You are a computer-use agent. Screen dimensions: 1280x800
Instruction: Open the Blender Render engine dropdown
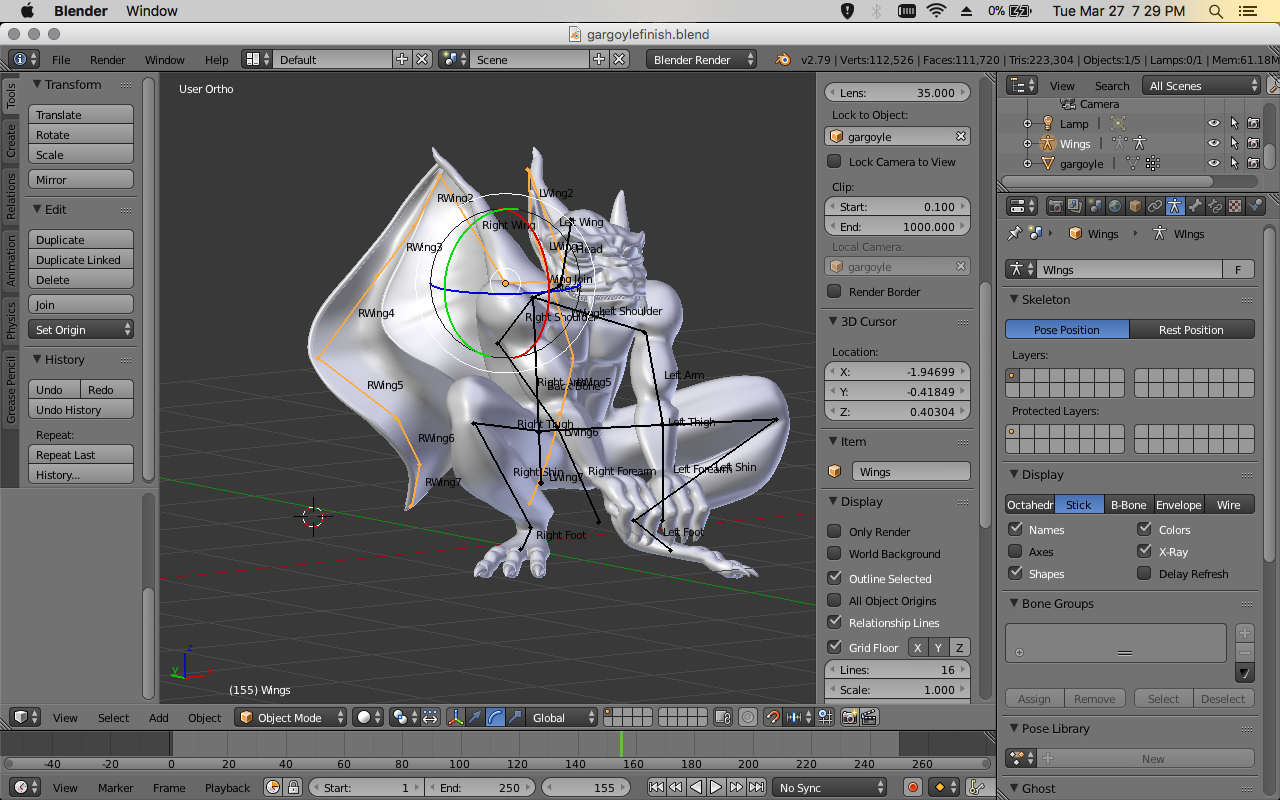point(702,59)
